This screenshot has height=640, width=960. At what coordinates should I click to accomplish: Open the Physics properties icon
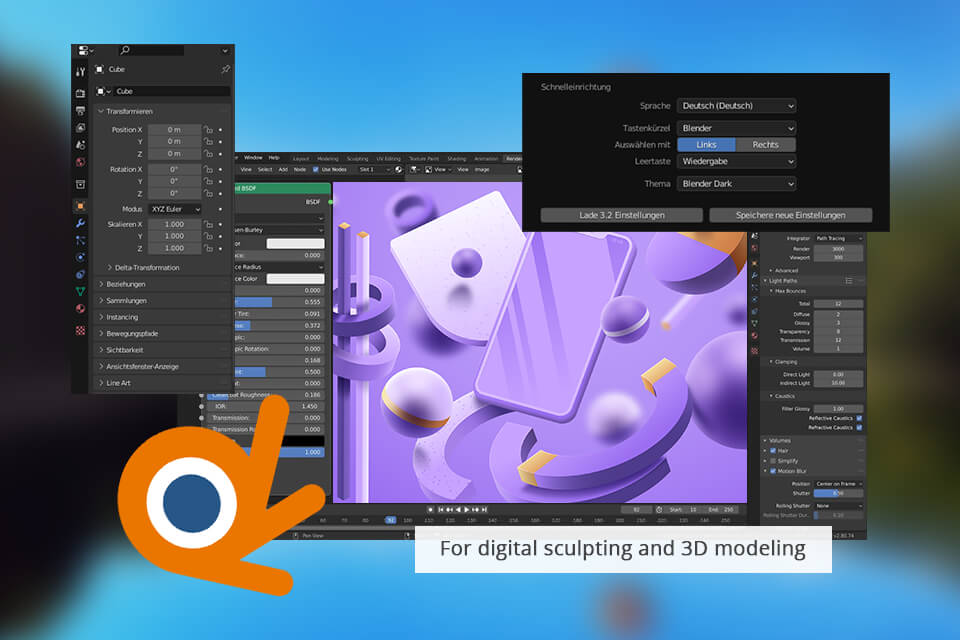(x=80, y=257)
